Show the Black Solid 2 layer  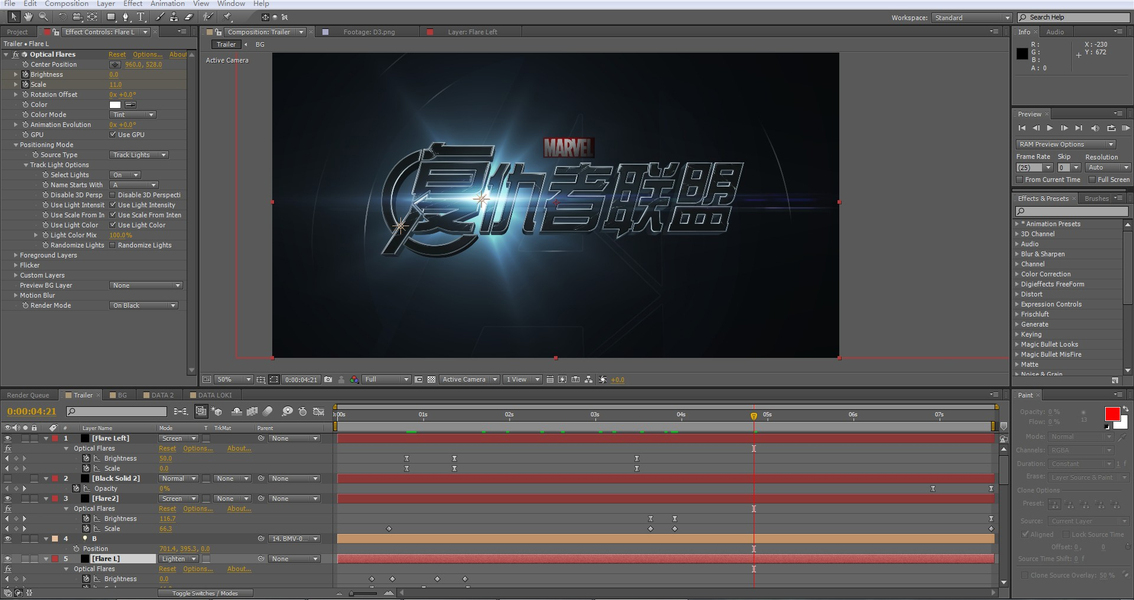[x=8, y=479]
